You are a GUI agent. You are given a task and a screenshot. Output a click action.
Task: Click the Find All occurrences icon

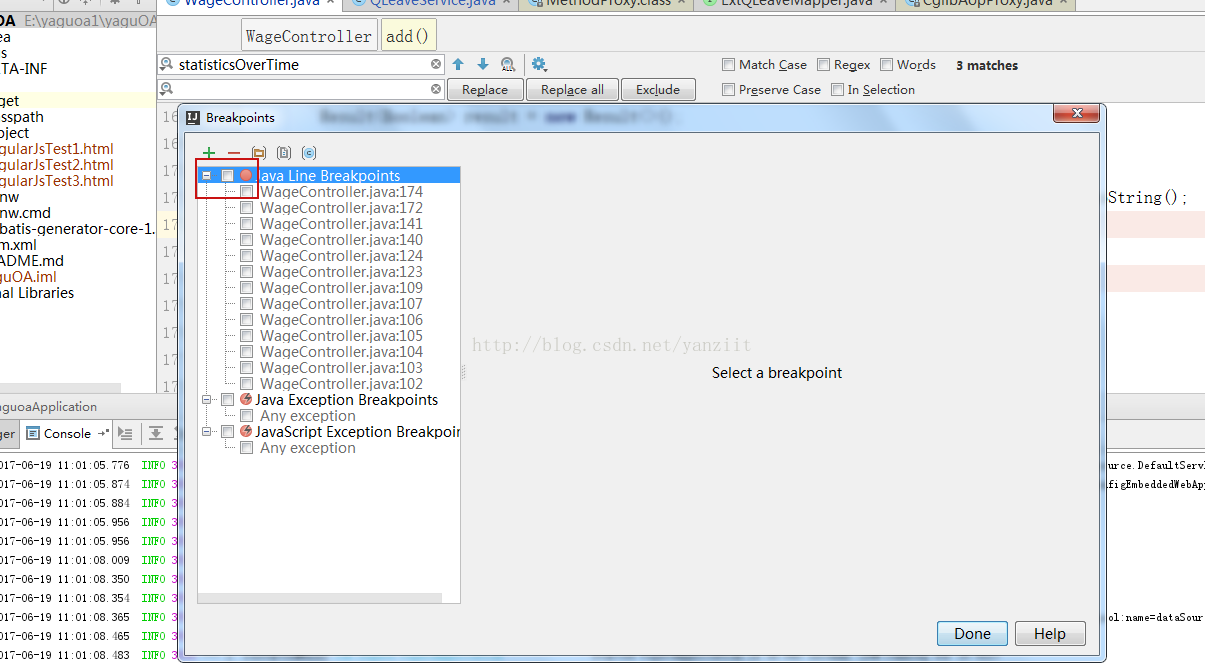[x=508, y=64]
